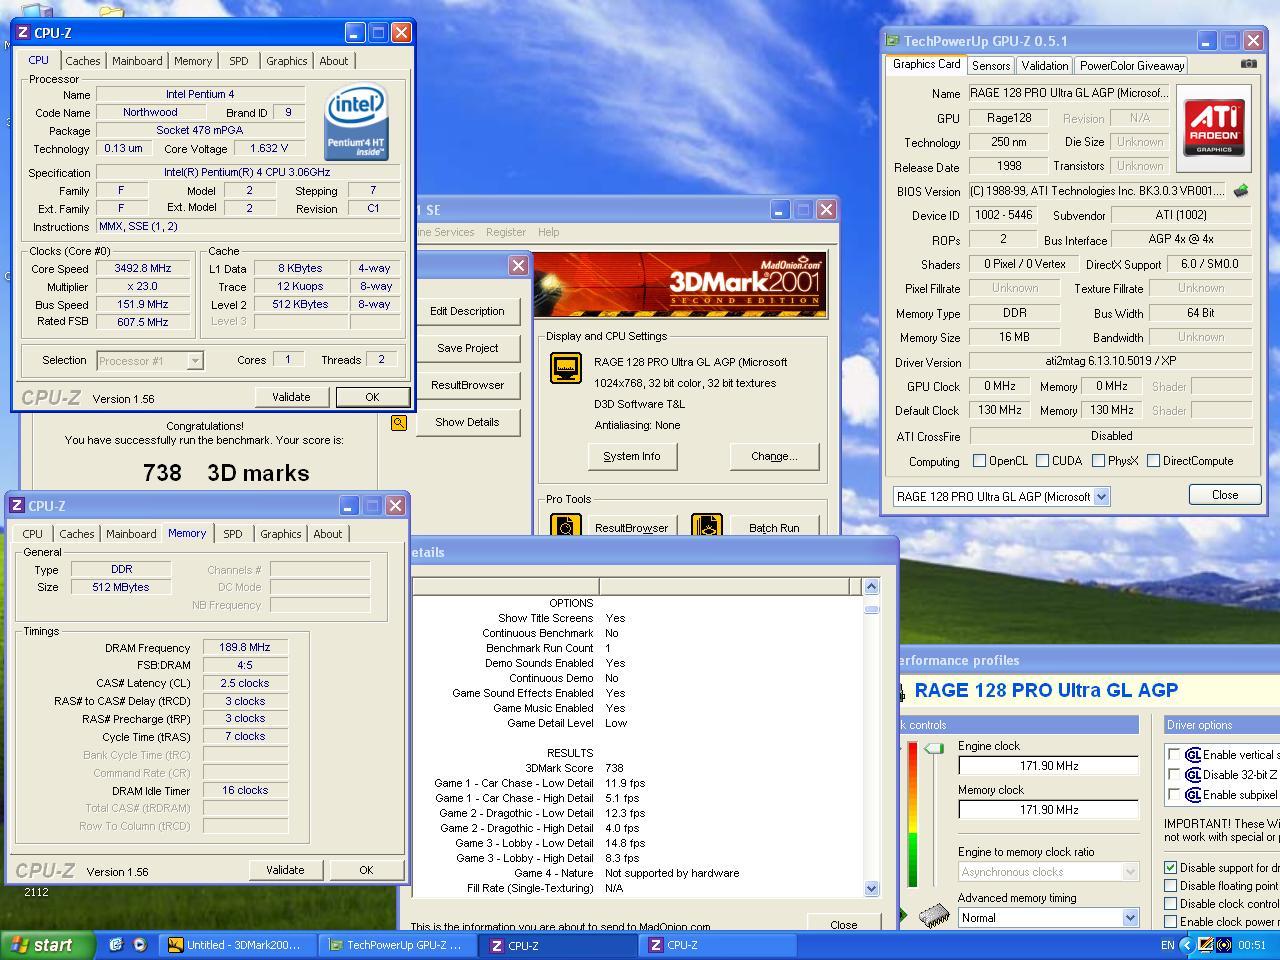The height and width of the screenshot is (960, 1280).
Task: Check the Disable floating point option
Action: tap(1171, 886)
